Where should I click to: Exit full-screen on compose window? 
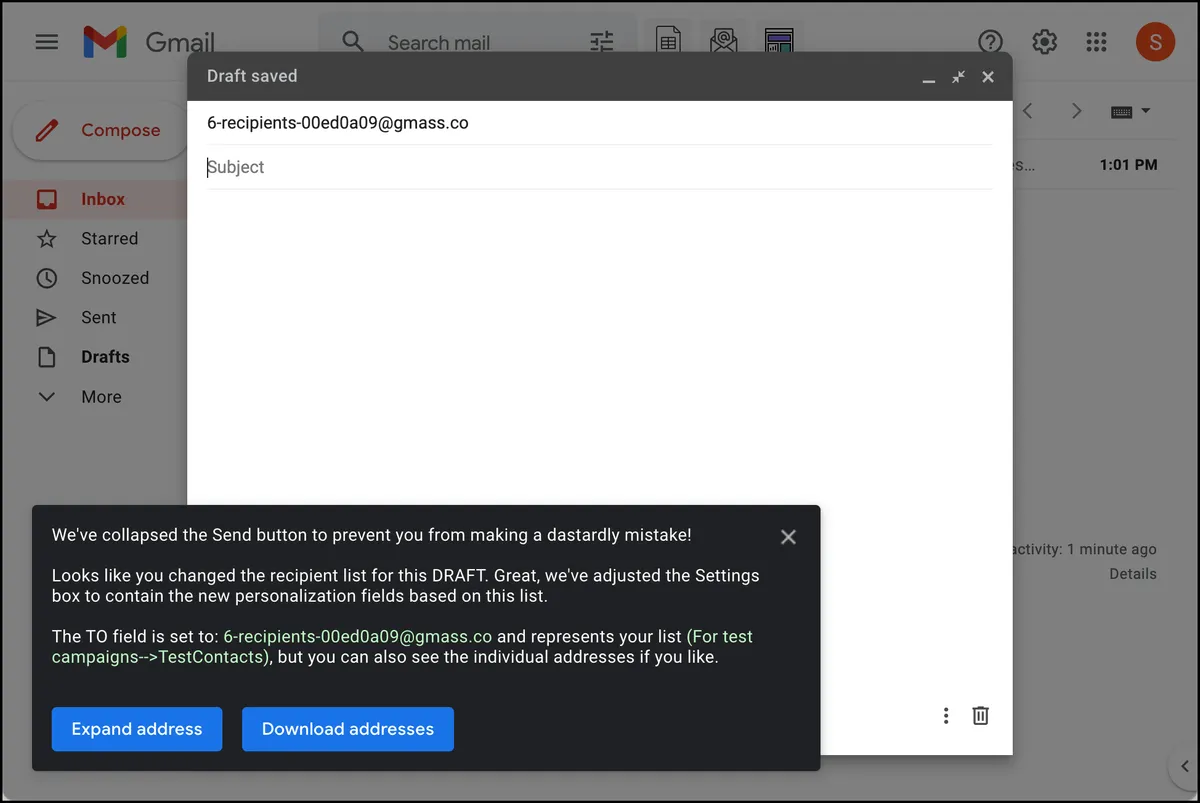point(958,77)
